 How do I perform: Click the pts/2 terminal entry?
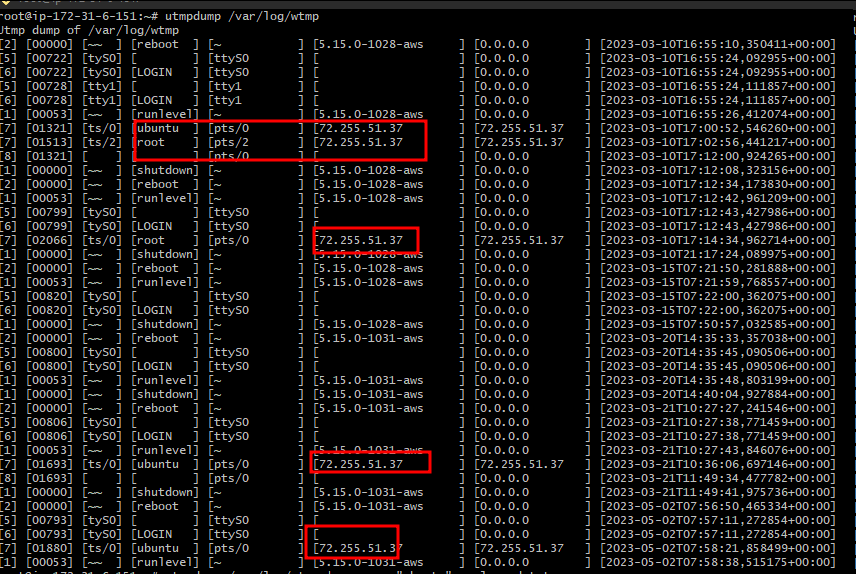(229, 142)
